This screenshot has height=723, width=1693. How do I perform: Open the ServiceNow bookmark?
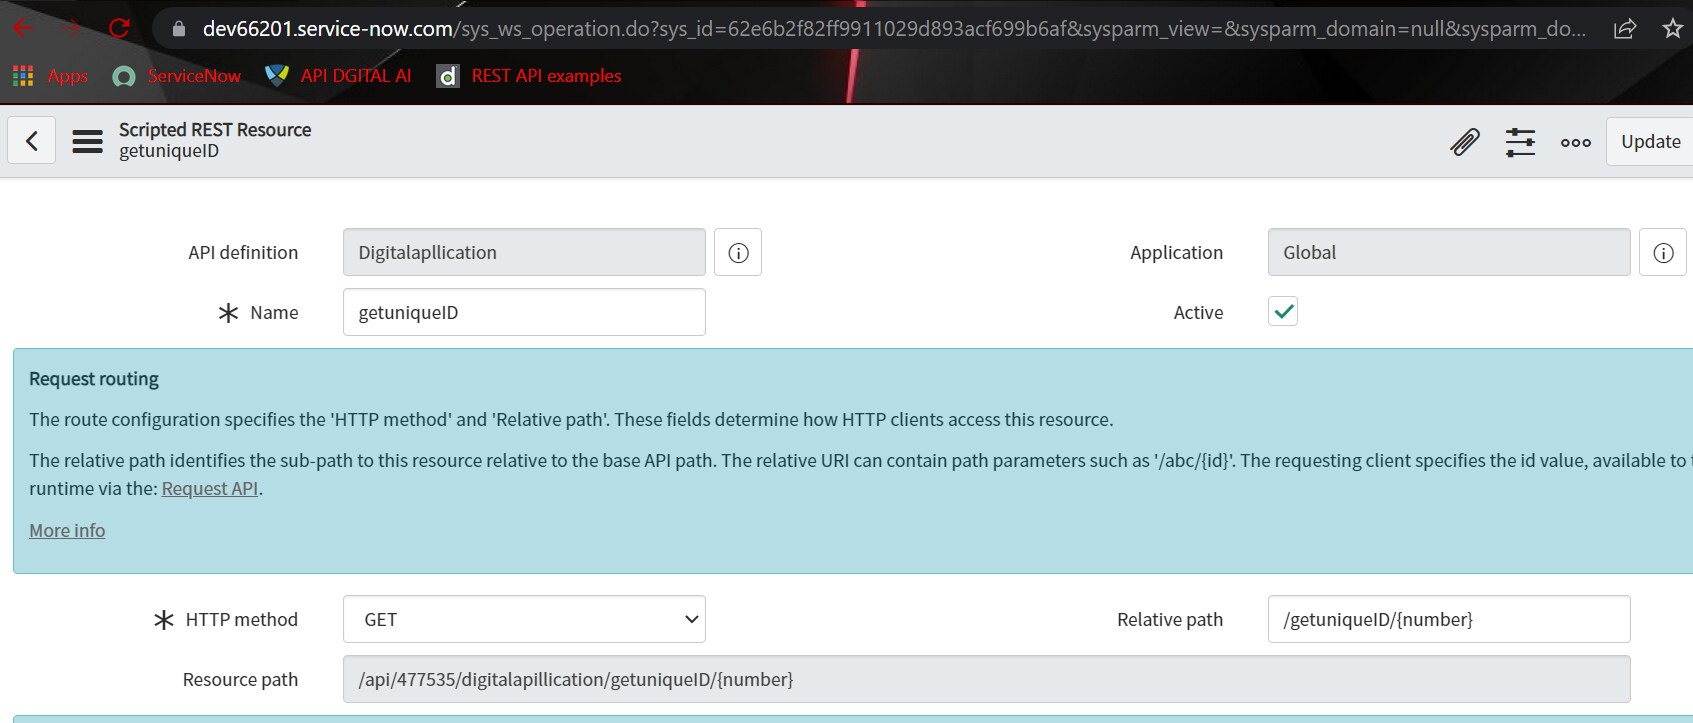[x=177, y=76]
